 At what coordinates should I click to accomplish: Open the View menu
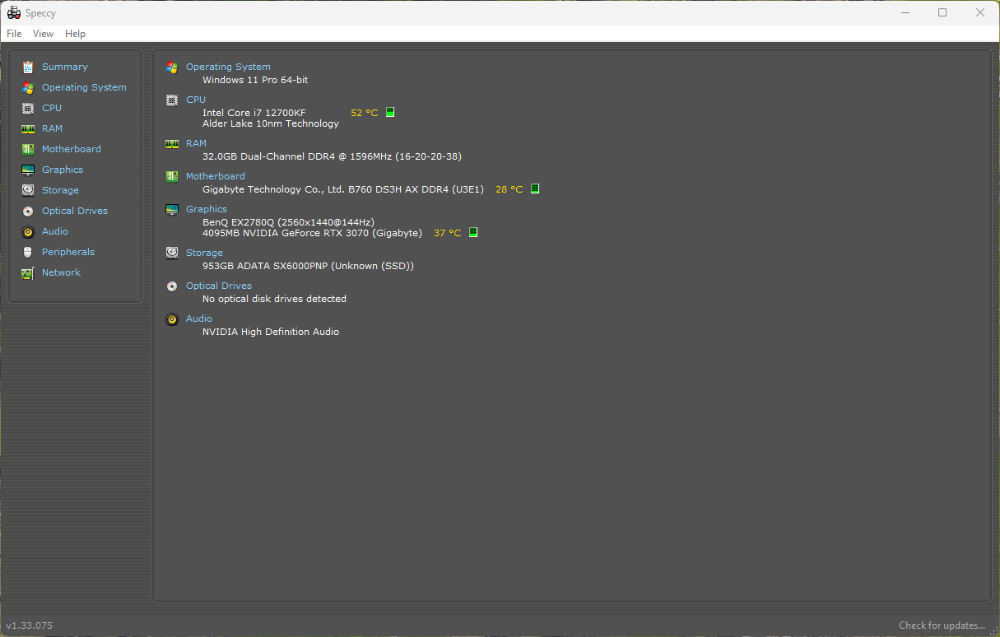click(43, 34)
